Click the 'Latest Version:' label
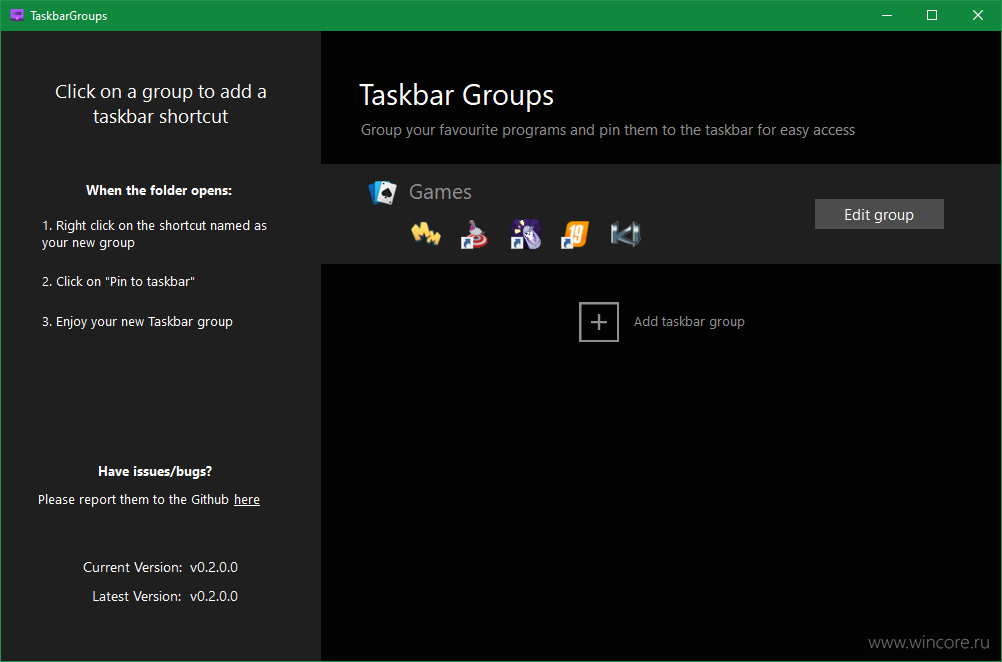1002x662 pixels. point(137,596)
